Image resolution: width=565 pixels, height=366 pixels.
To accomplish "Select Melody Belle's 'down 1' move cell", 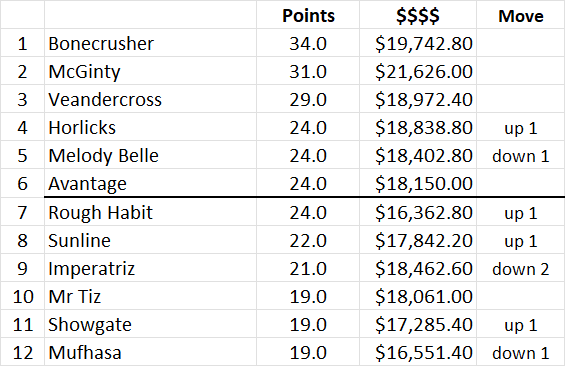I will coord(521,155).
